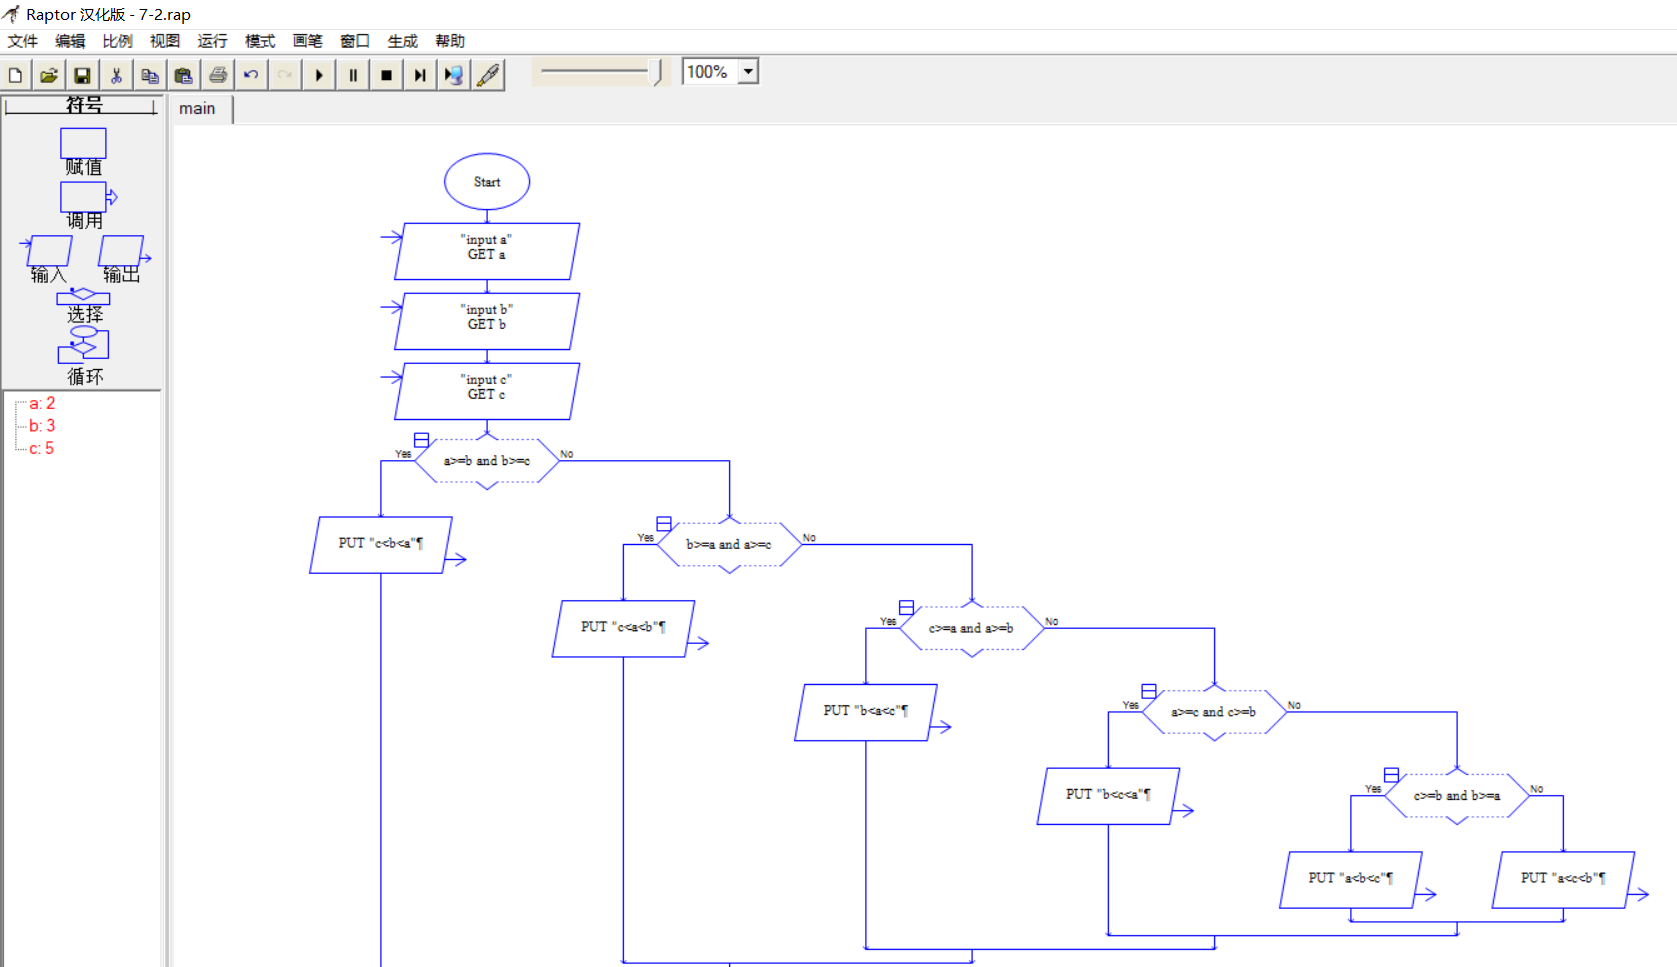This screenshot has height=967, width=1677.
Task: Collapse the "a>=c and c>=b" selection
Action: click(1149, 691)
